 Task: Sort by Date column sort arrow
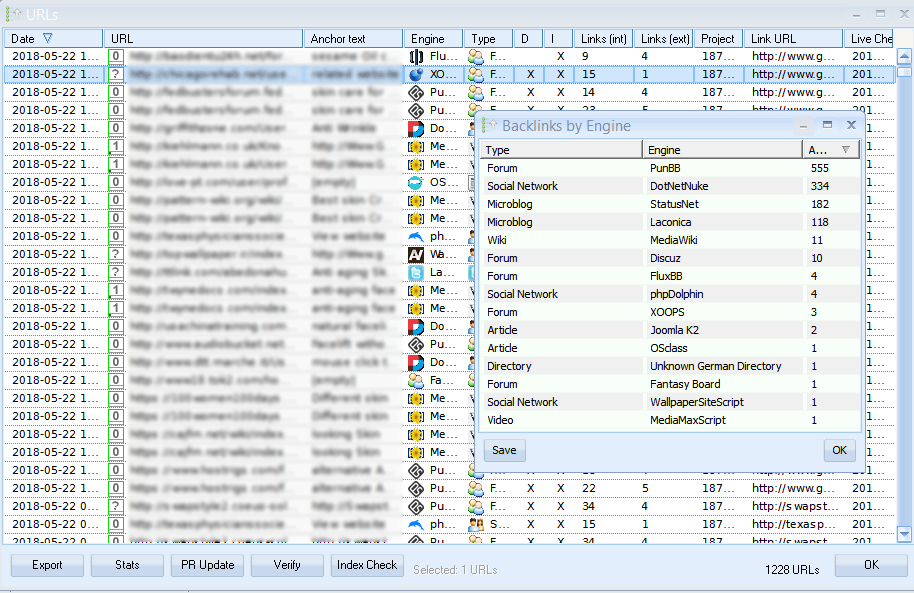47,39
